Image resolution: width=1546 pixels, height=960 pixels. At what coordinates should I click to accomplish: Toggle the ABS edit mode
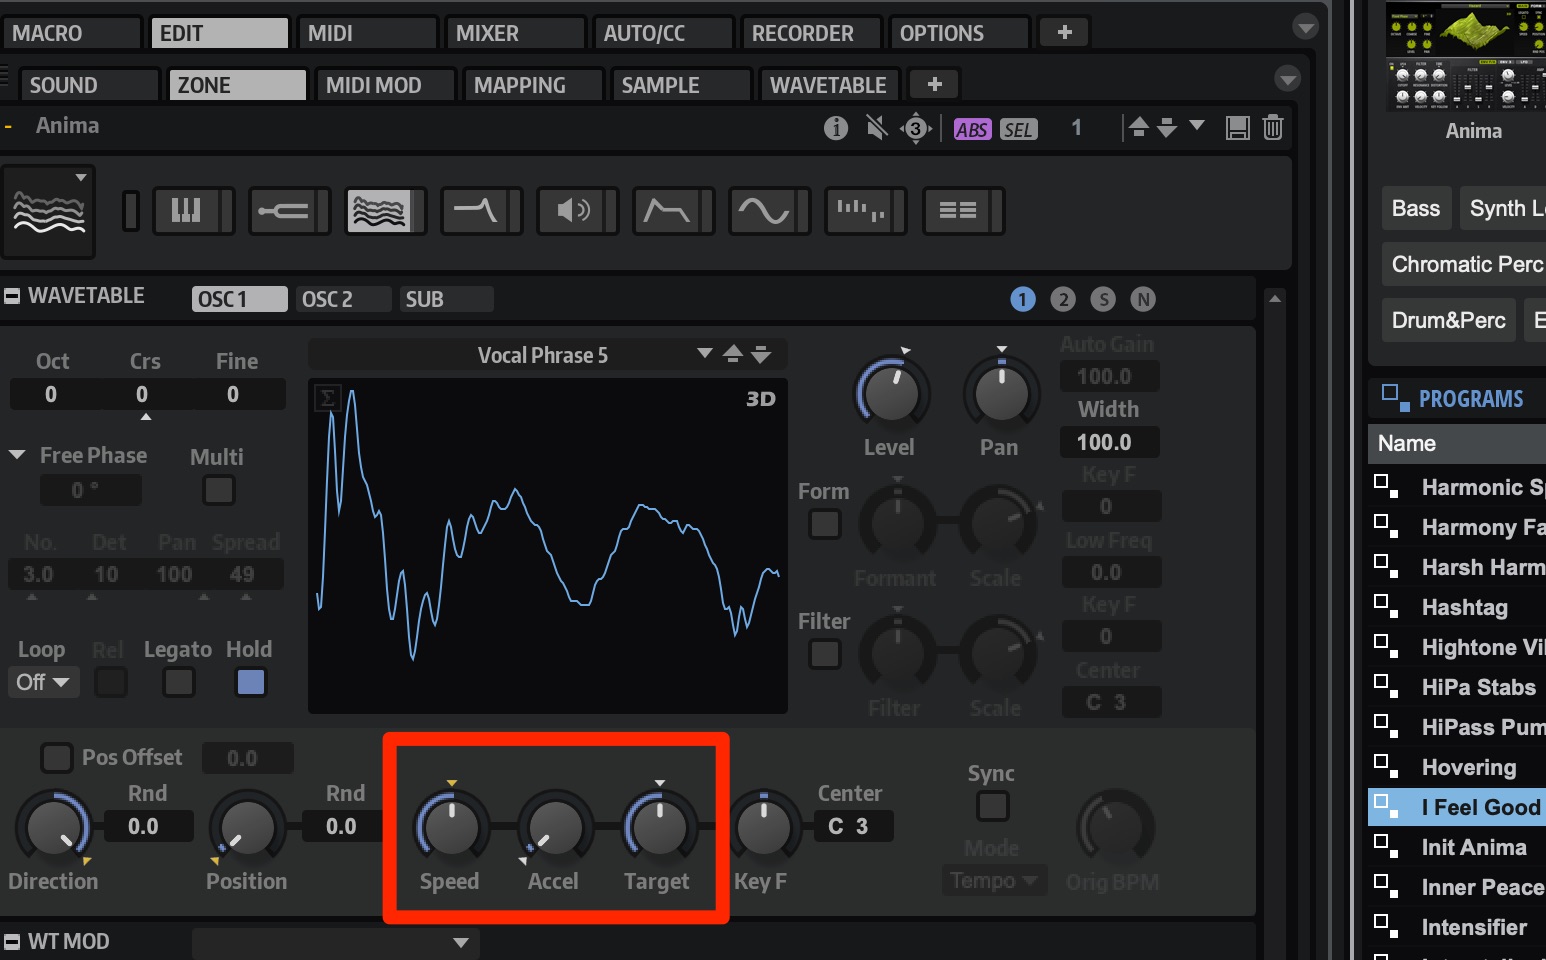point(972,129)
